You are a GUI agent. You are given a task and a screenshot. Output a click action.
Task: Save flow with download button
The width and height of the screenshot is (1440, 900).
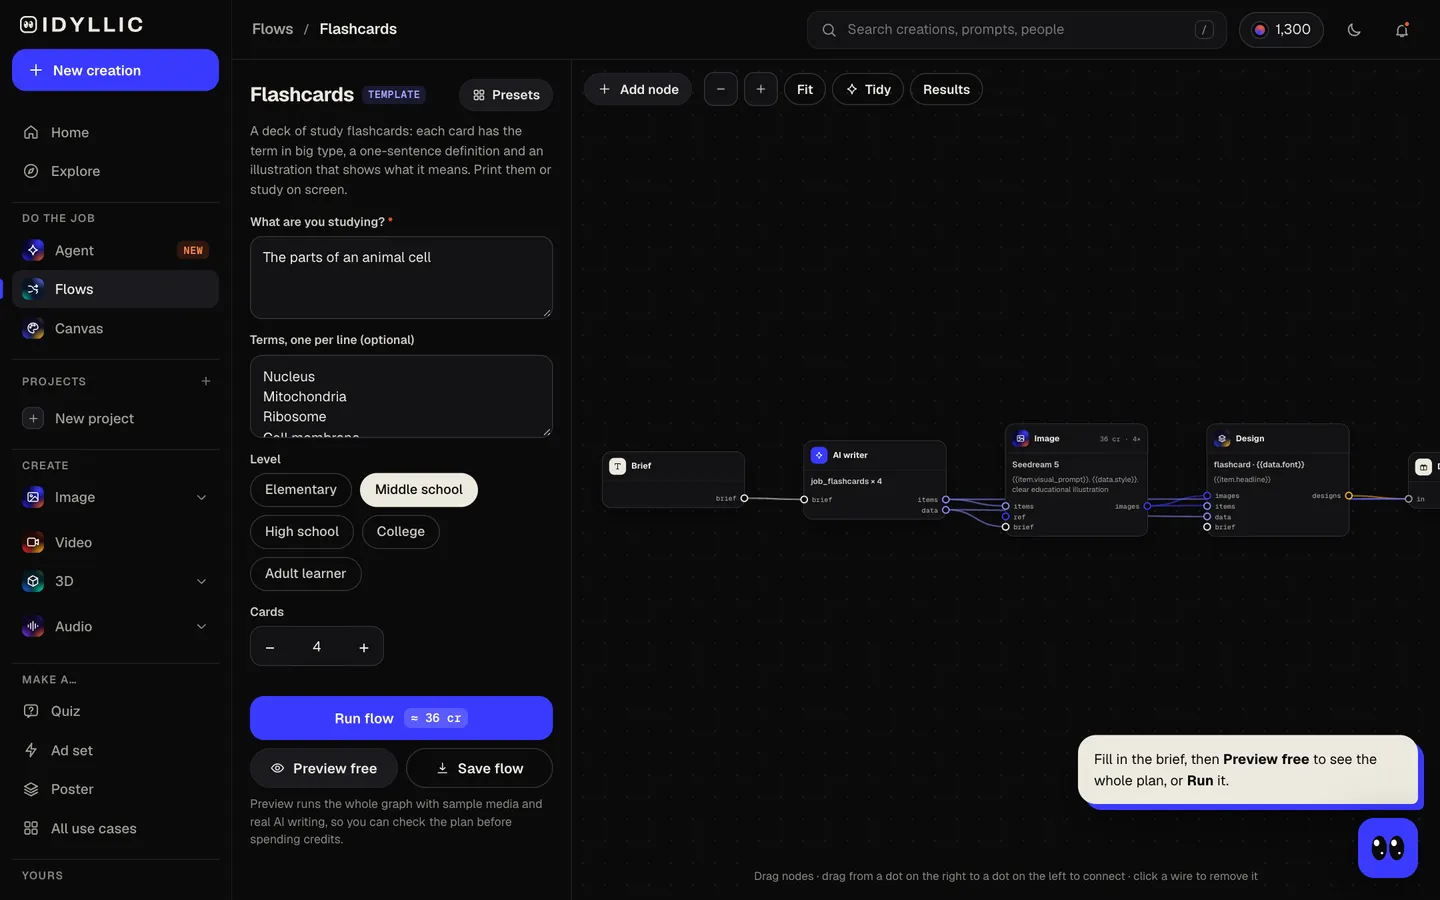[479, 768]
